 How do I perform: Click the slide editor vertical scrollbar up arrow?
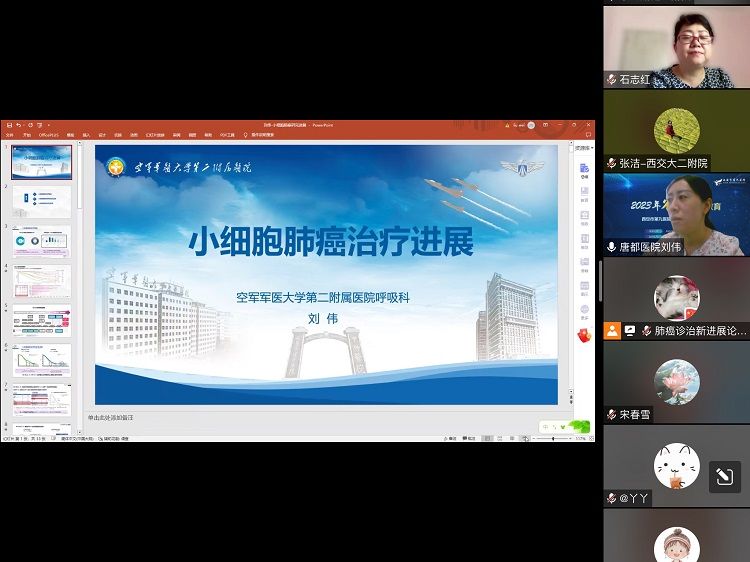(x=571, y=144)
